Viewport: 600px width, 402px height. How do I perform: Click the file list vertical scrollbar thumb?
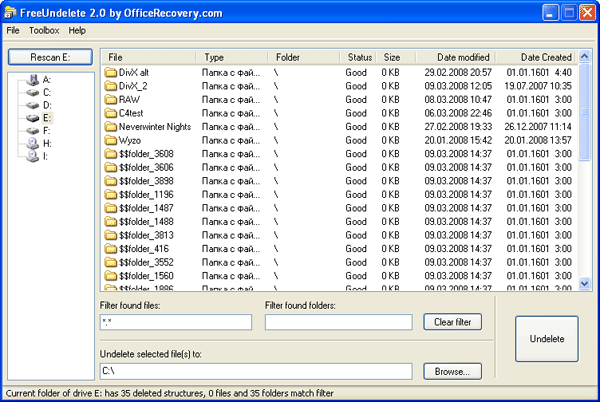pos(584,112)
